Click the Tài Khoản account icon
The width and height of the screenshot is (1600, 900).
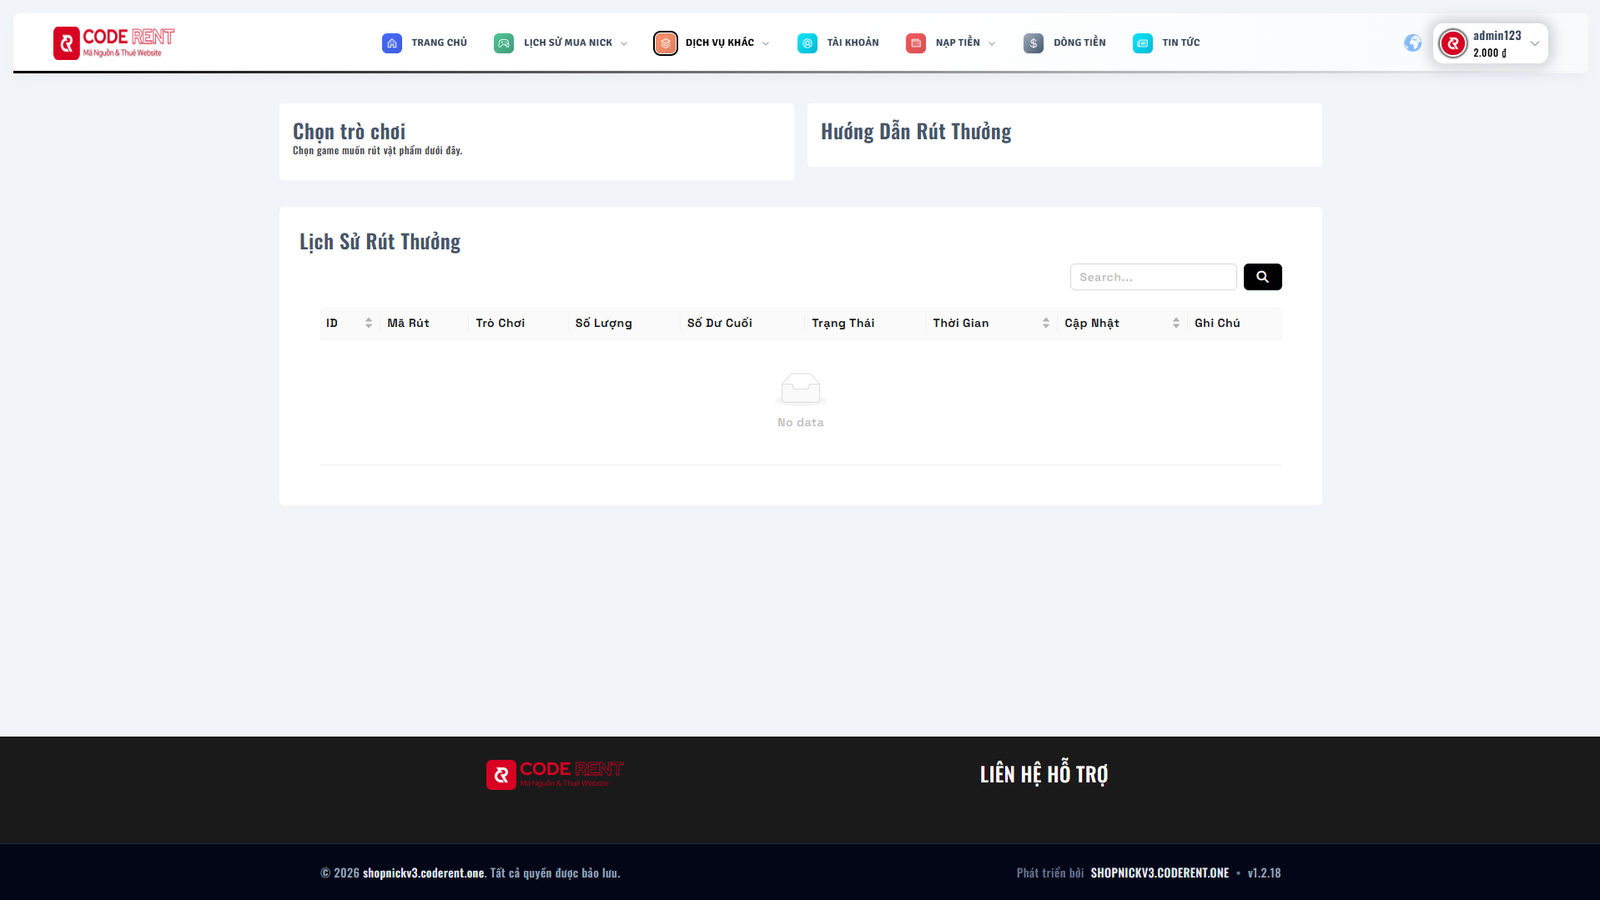coord(807,42)
